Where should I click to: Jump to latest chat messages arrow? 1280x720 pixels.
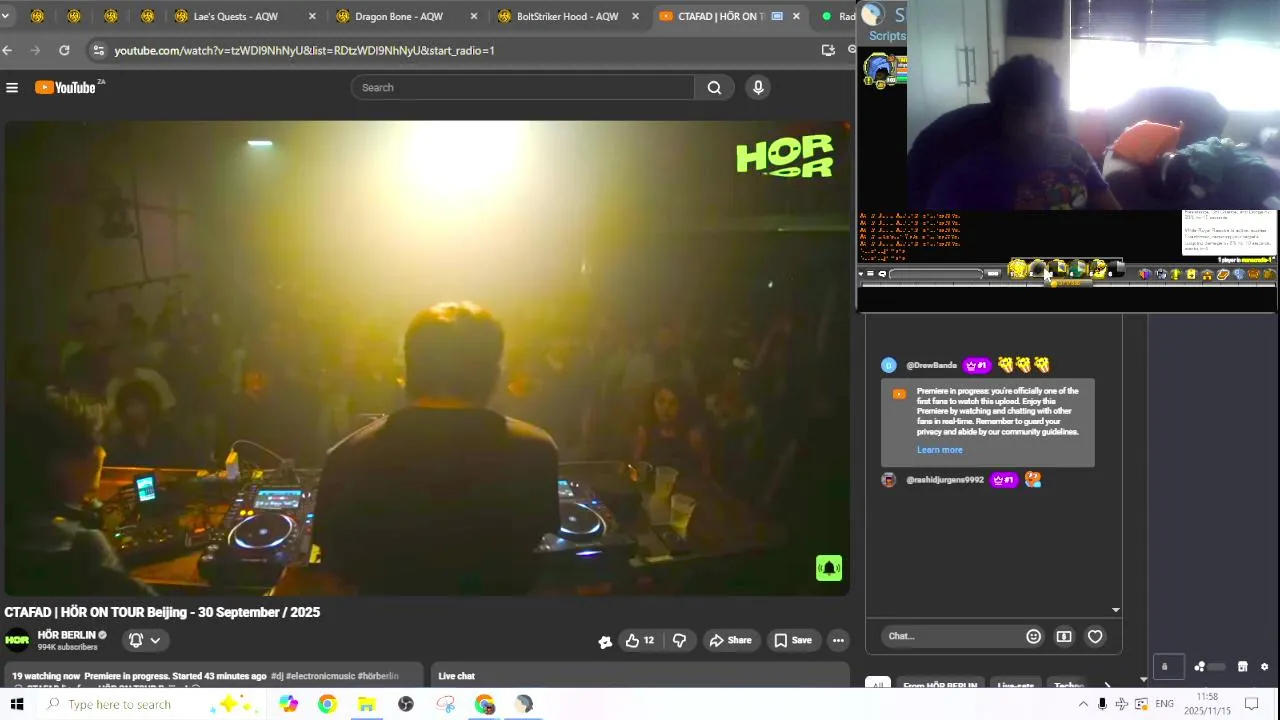(x=1116, y=610)
